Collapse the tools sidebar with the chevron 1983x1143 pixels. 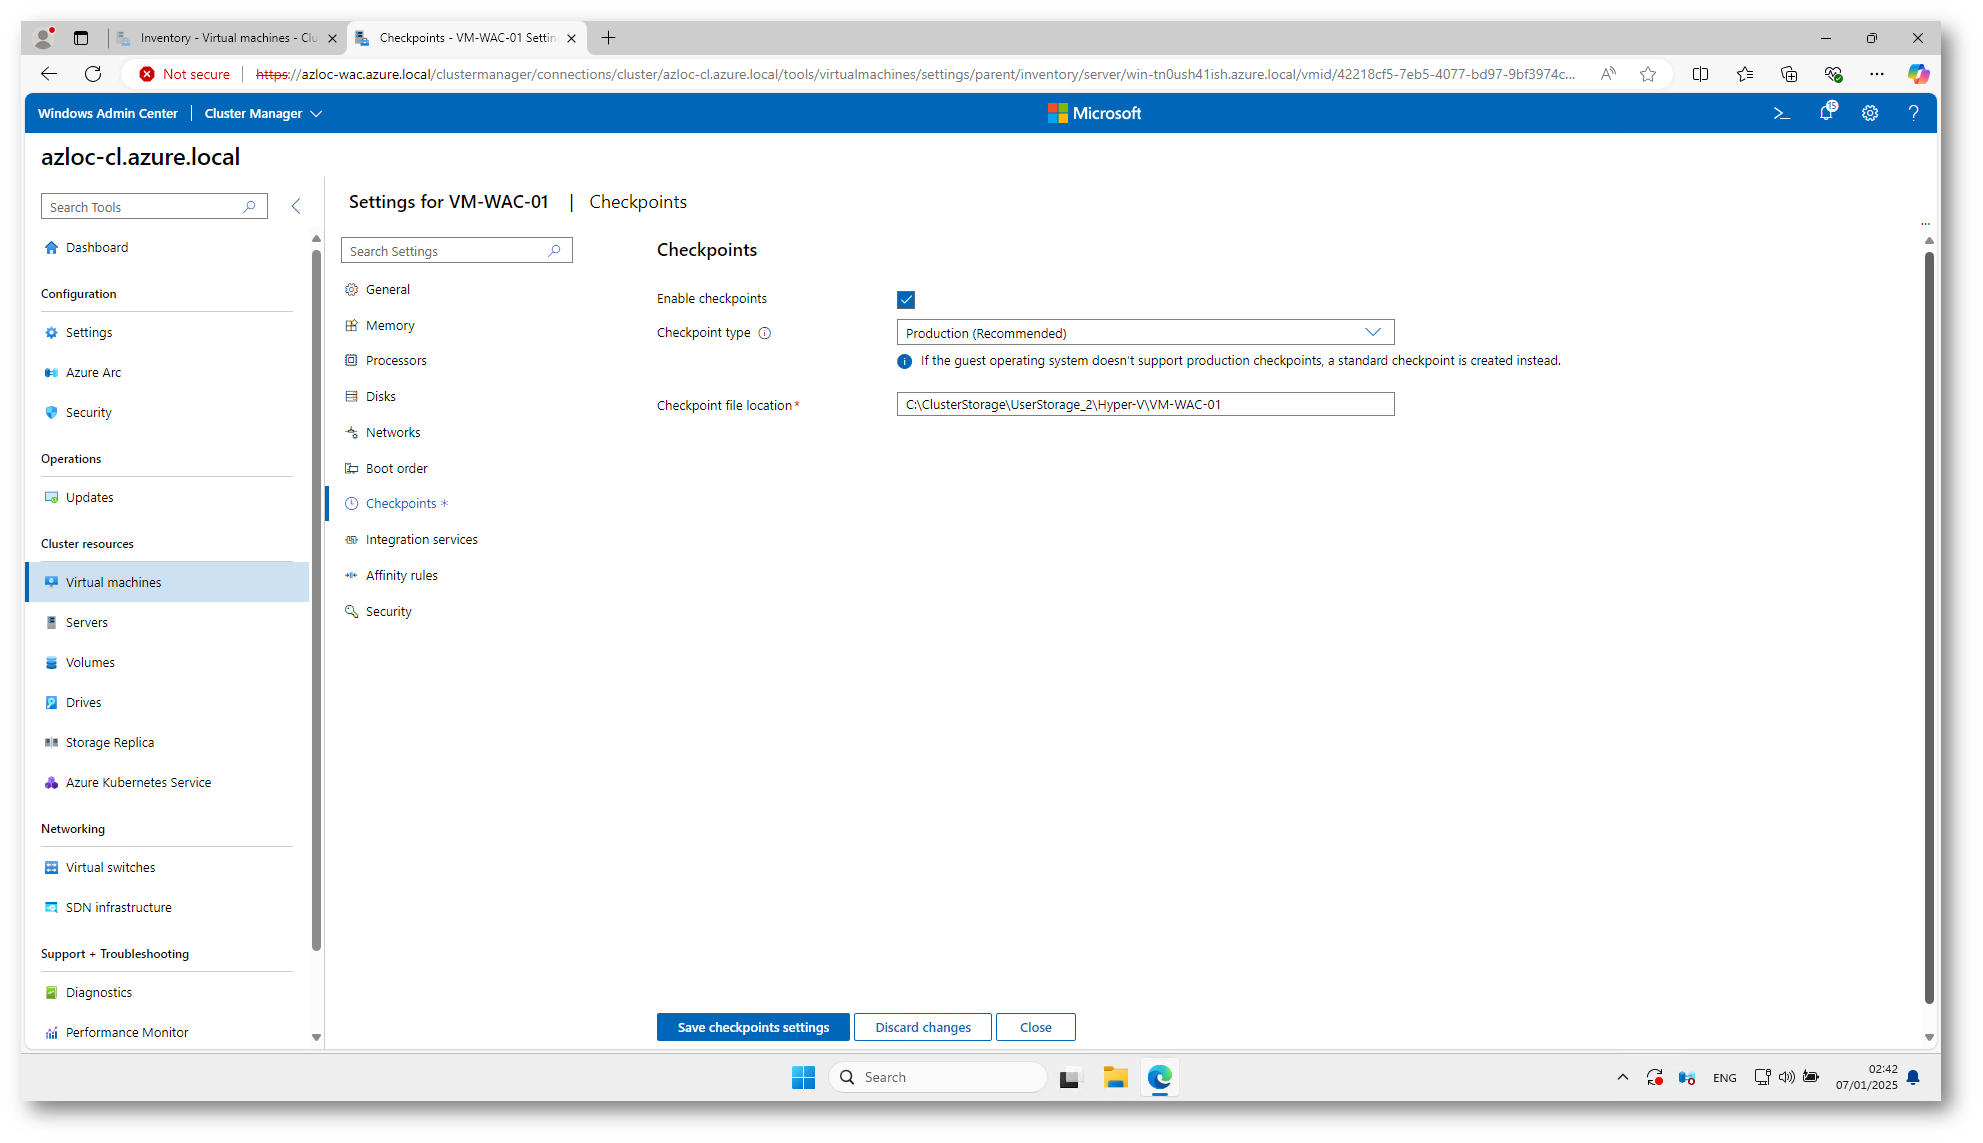tap(296, 206)
